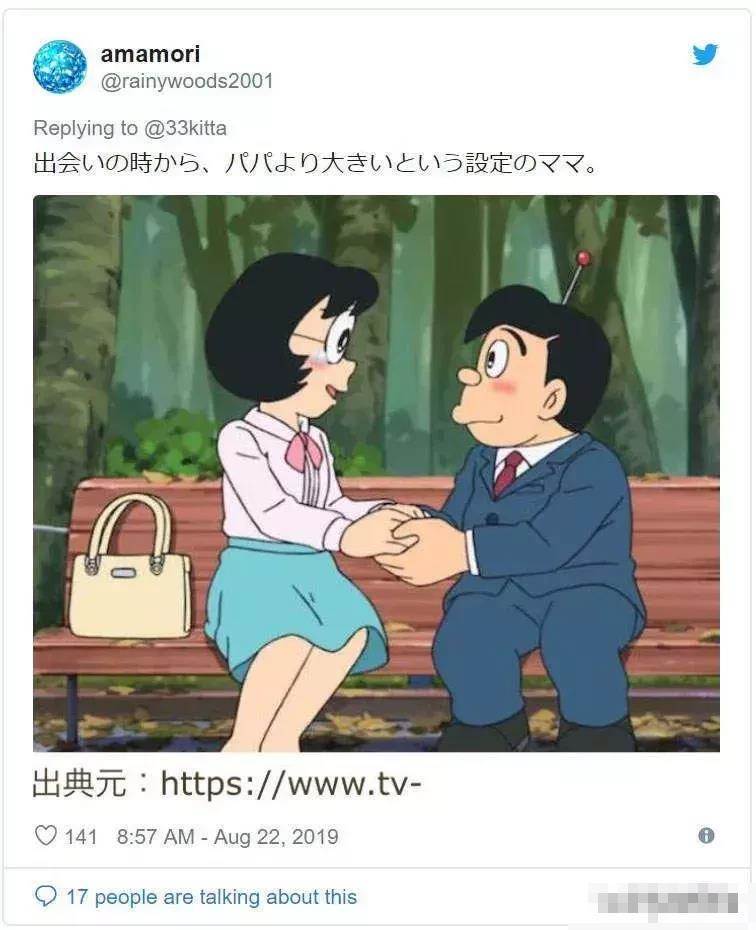Click the handbag in the image
756x930 pixels.
[x=130, y=568]
